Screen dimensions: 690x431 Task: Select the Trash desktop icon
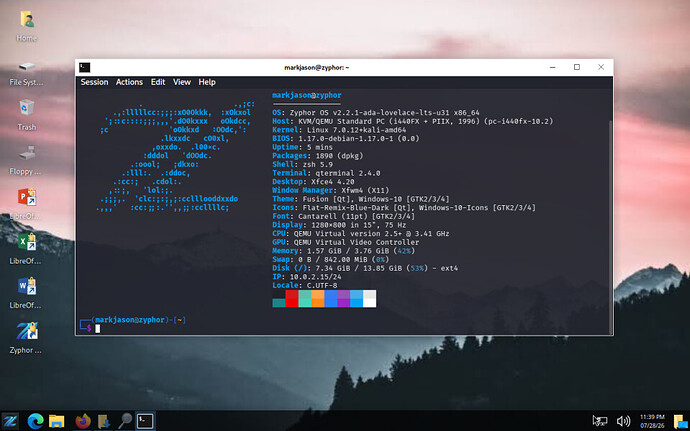[x=26, y=115]
